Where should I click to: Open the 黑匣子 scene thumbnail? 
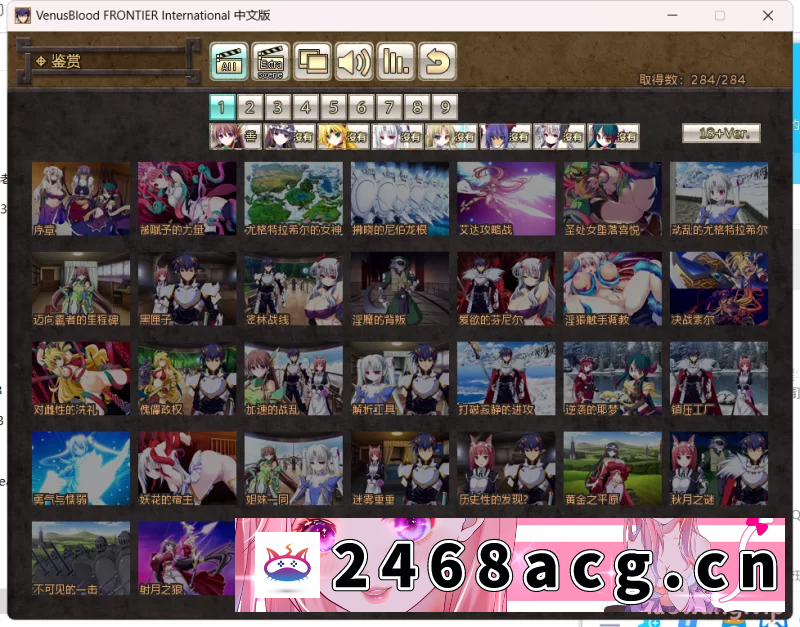[187, 289]
